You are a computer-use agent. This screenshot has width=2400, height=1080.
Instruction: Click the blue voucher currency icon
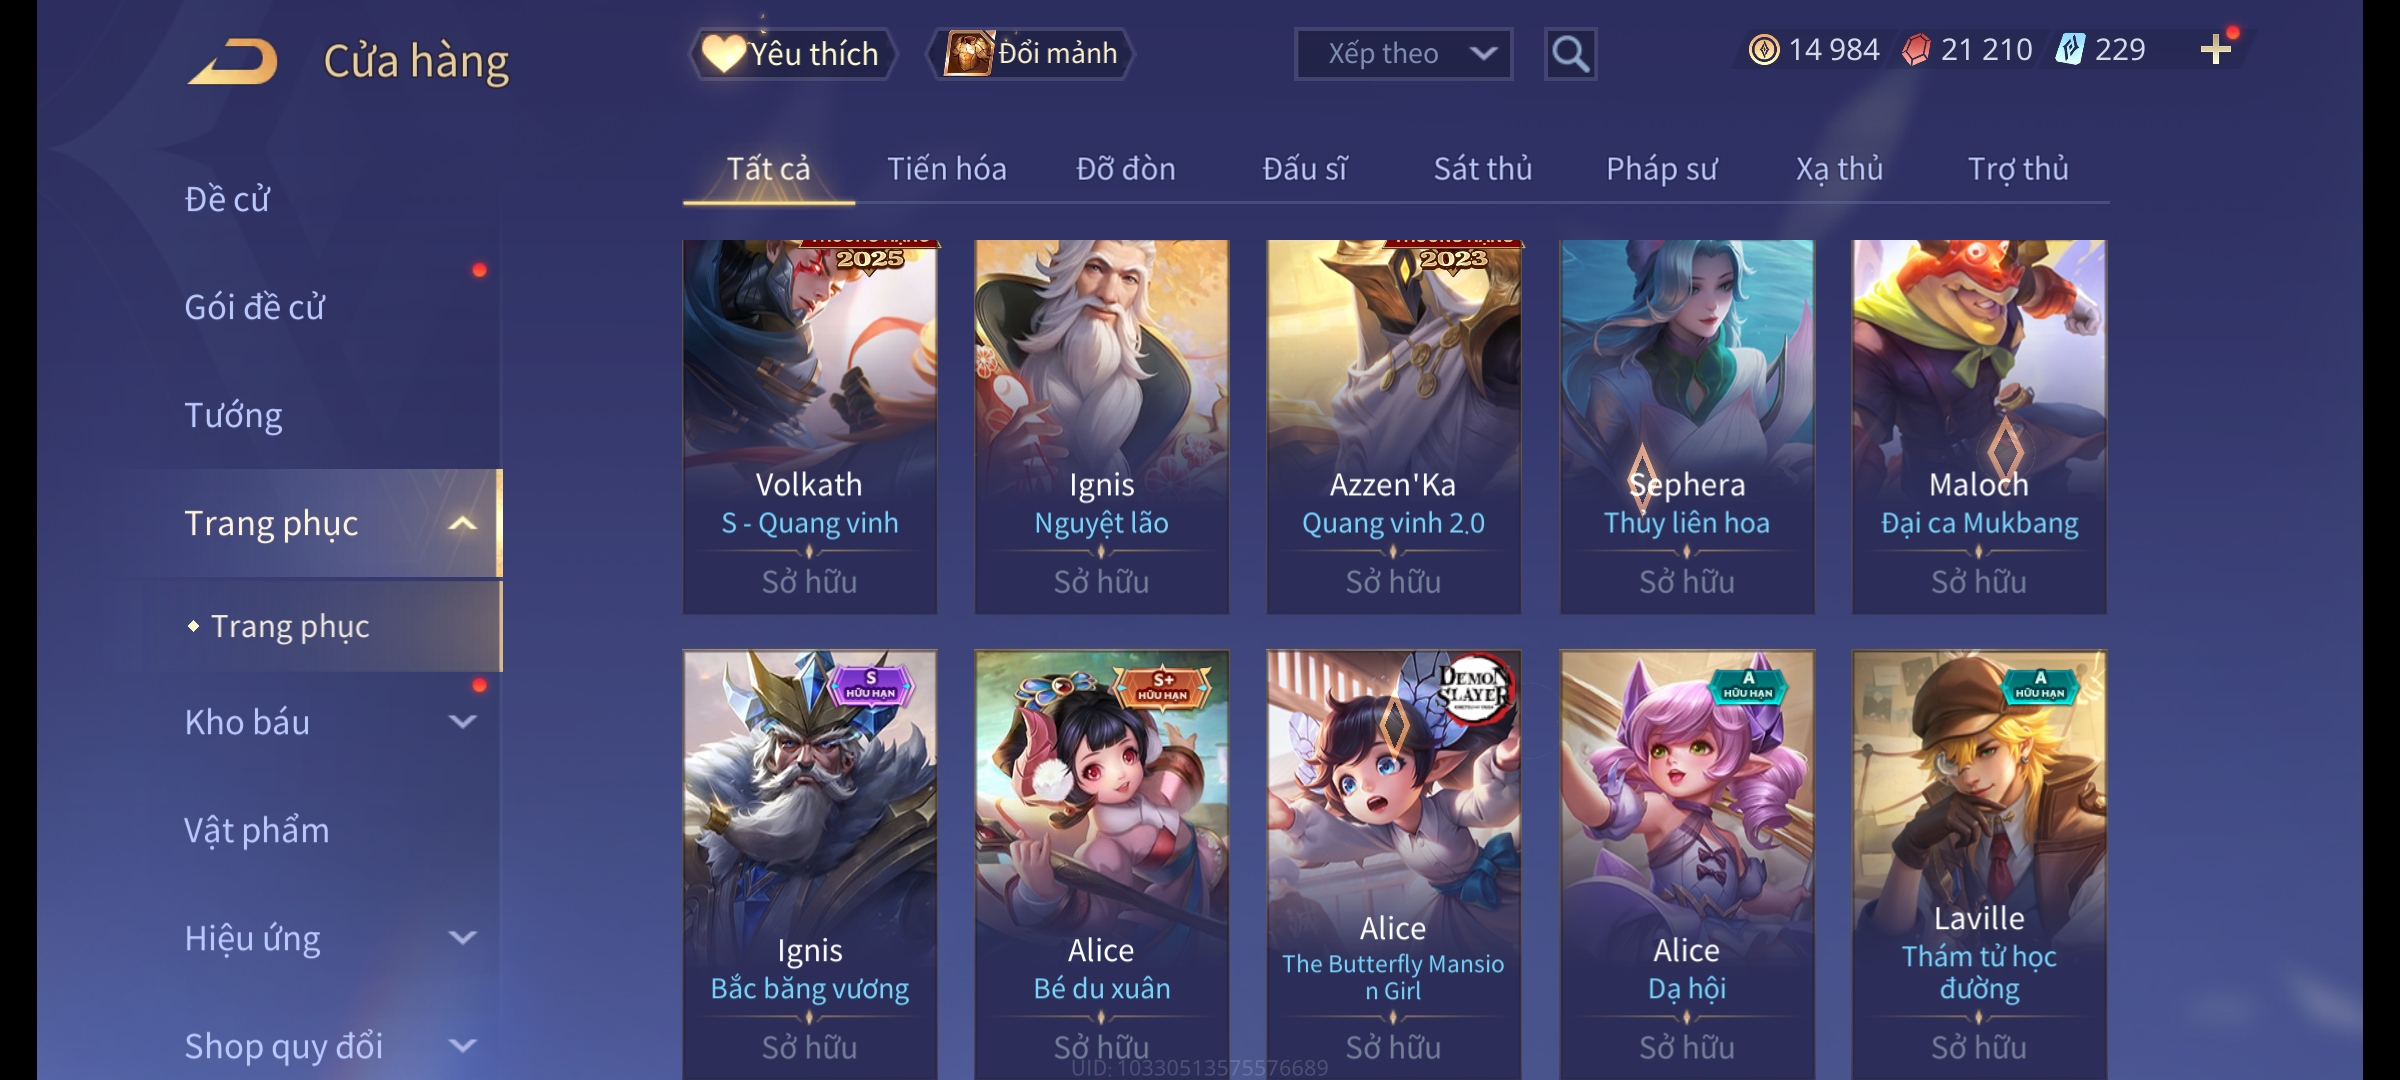[2069, 50]
